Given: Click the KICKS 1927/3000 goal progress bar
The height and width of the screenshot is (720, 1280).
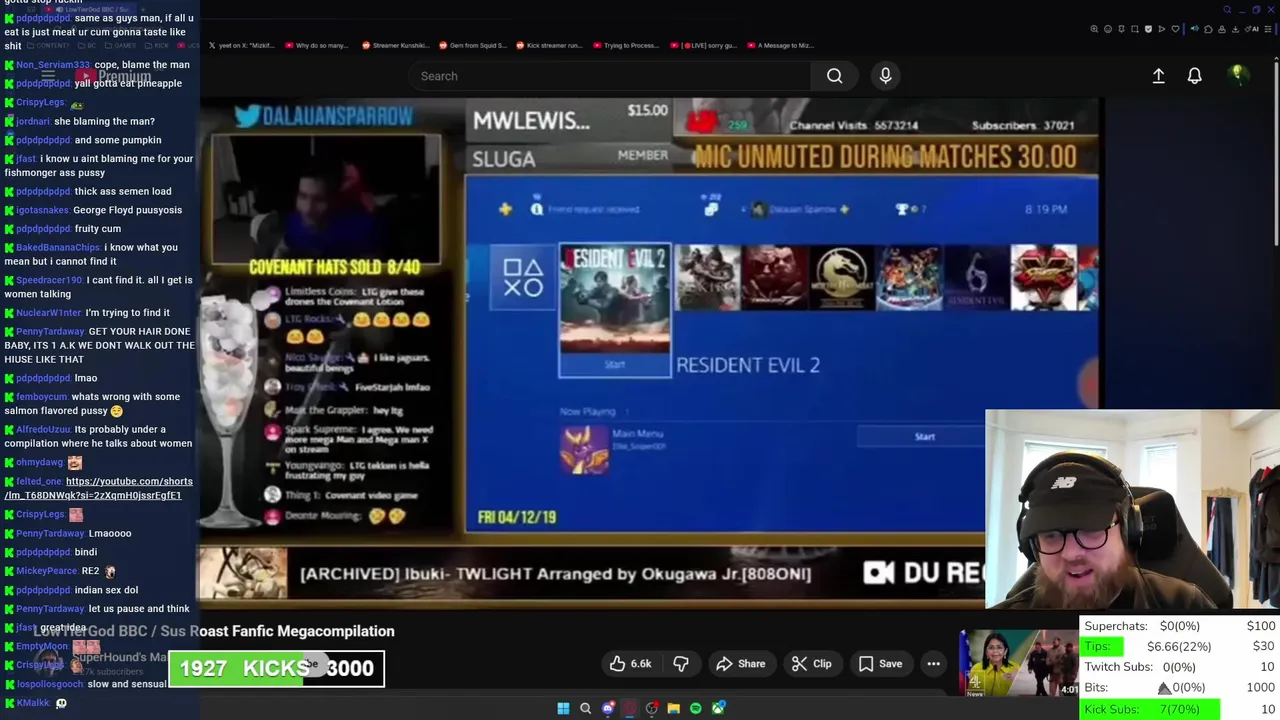Looking at the screenshot, I should point(276,669).
